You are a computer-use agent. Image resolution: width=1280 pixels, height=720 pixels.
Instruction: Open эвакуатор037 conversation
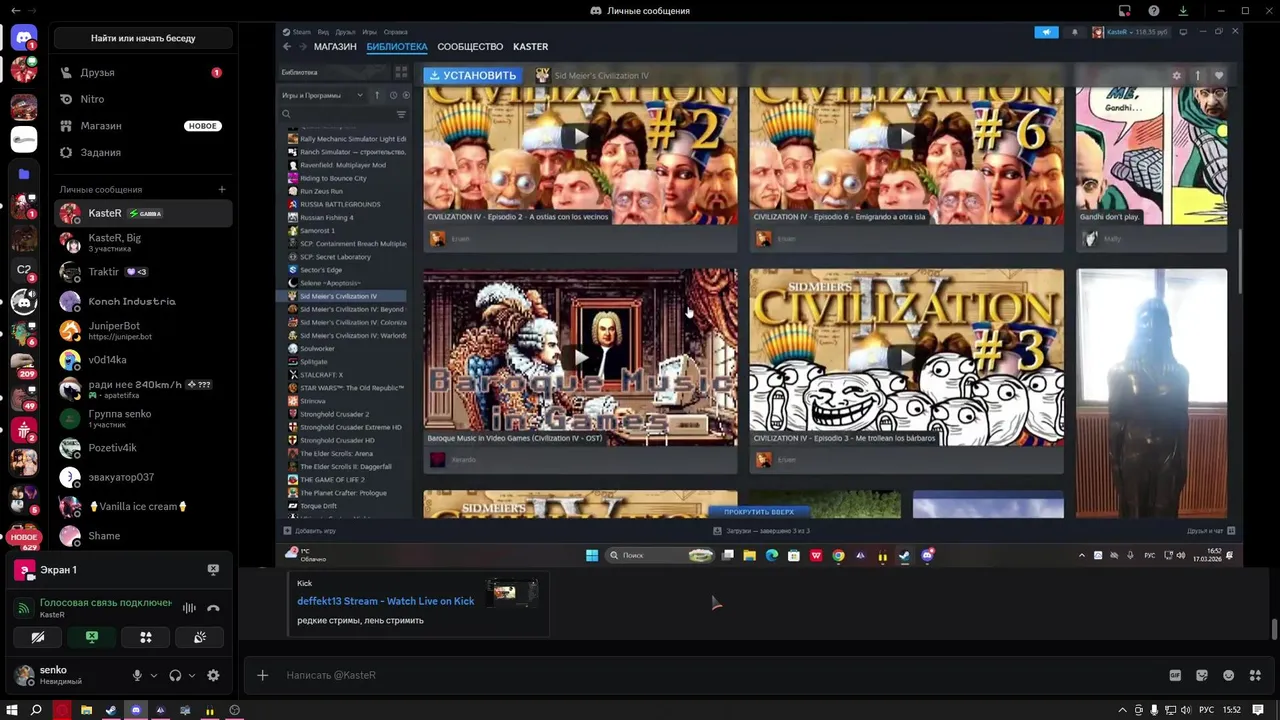[x=143, y=477]
